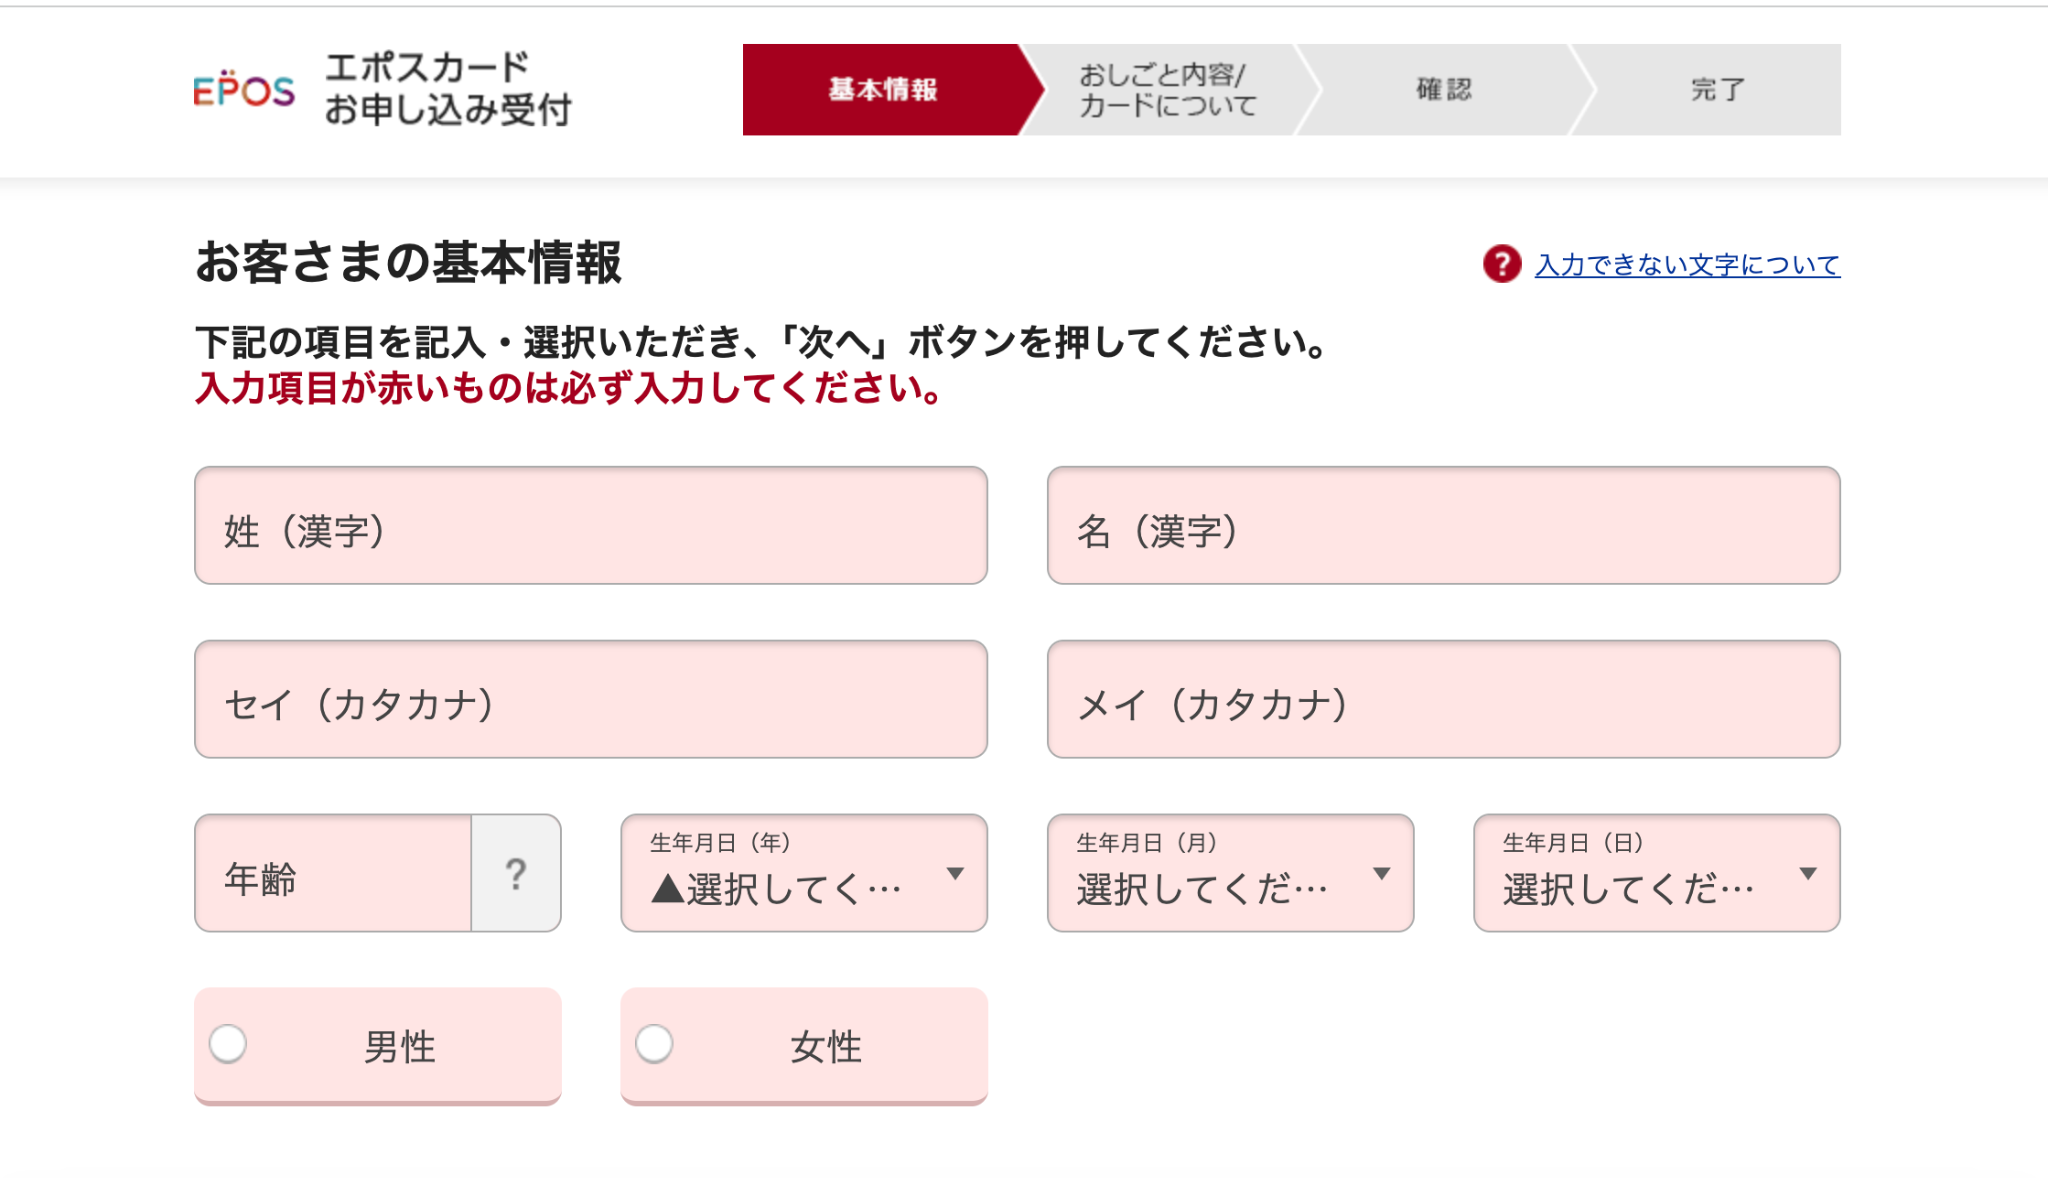Screen dimensions: 2048x1179
Task: Click the birth year dropdown arrow
Action: (x=955, y=874)
